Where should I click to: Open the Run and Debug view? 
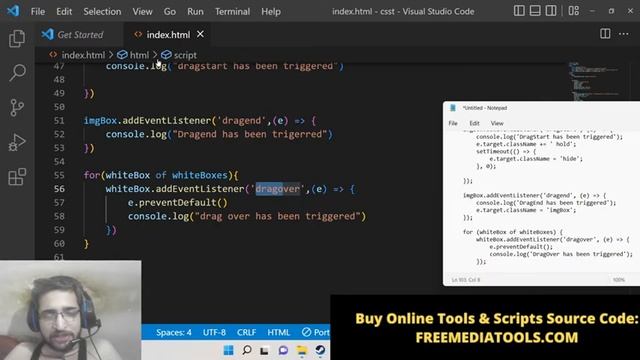[x=17, y=142]
